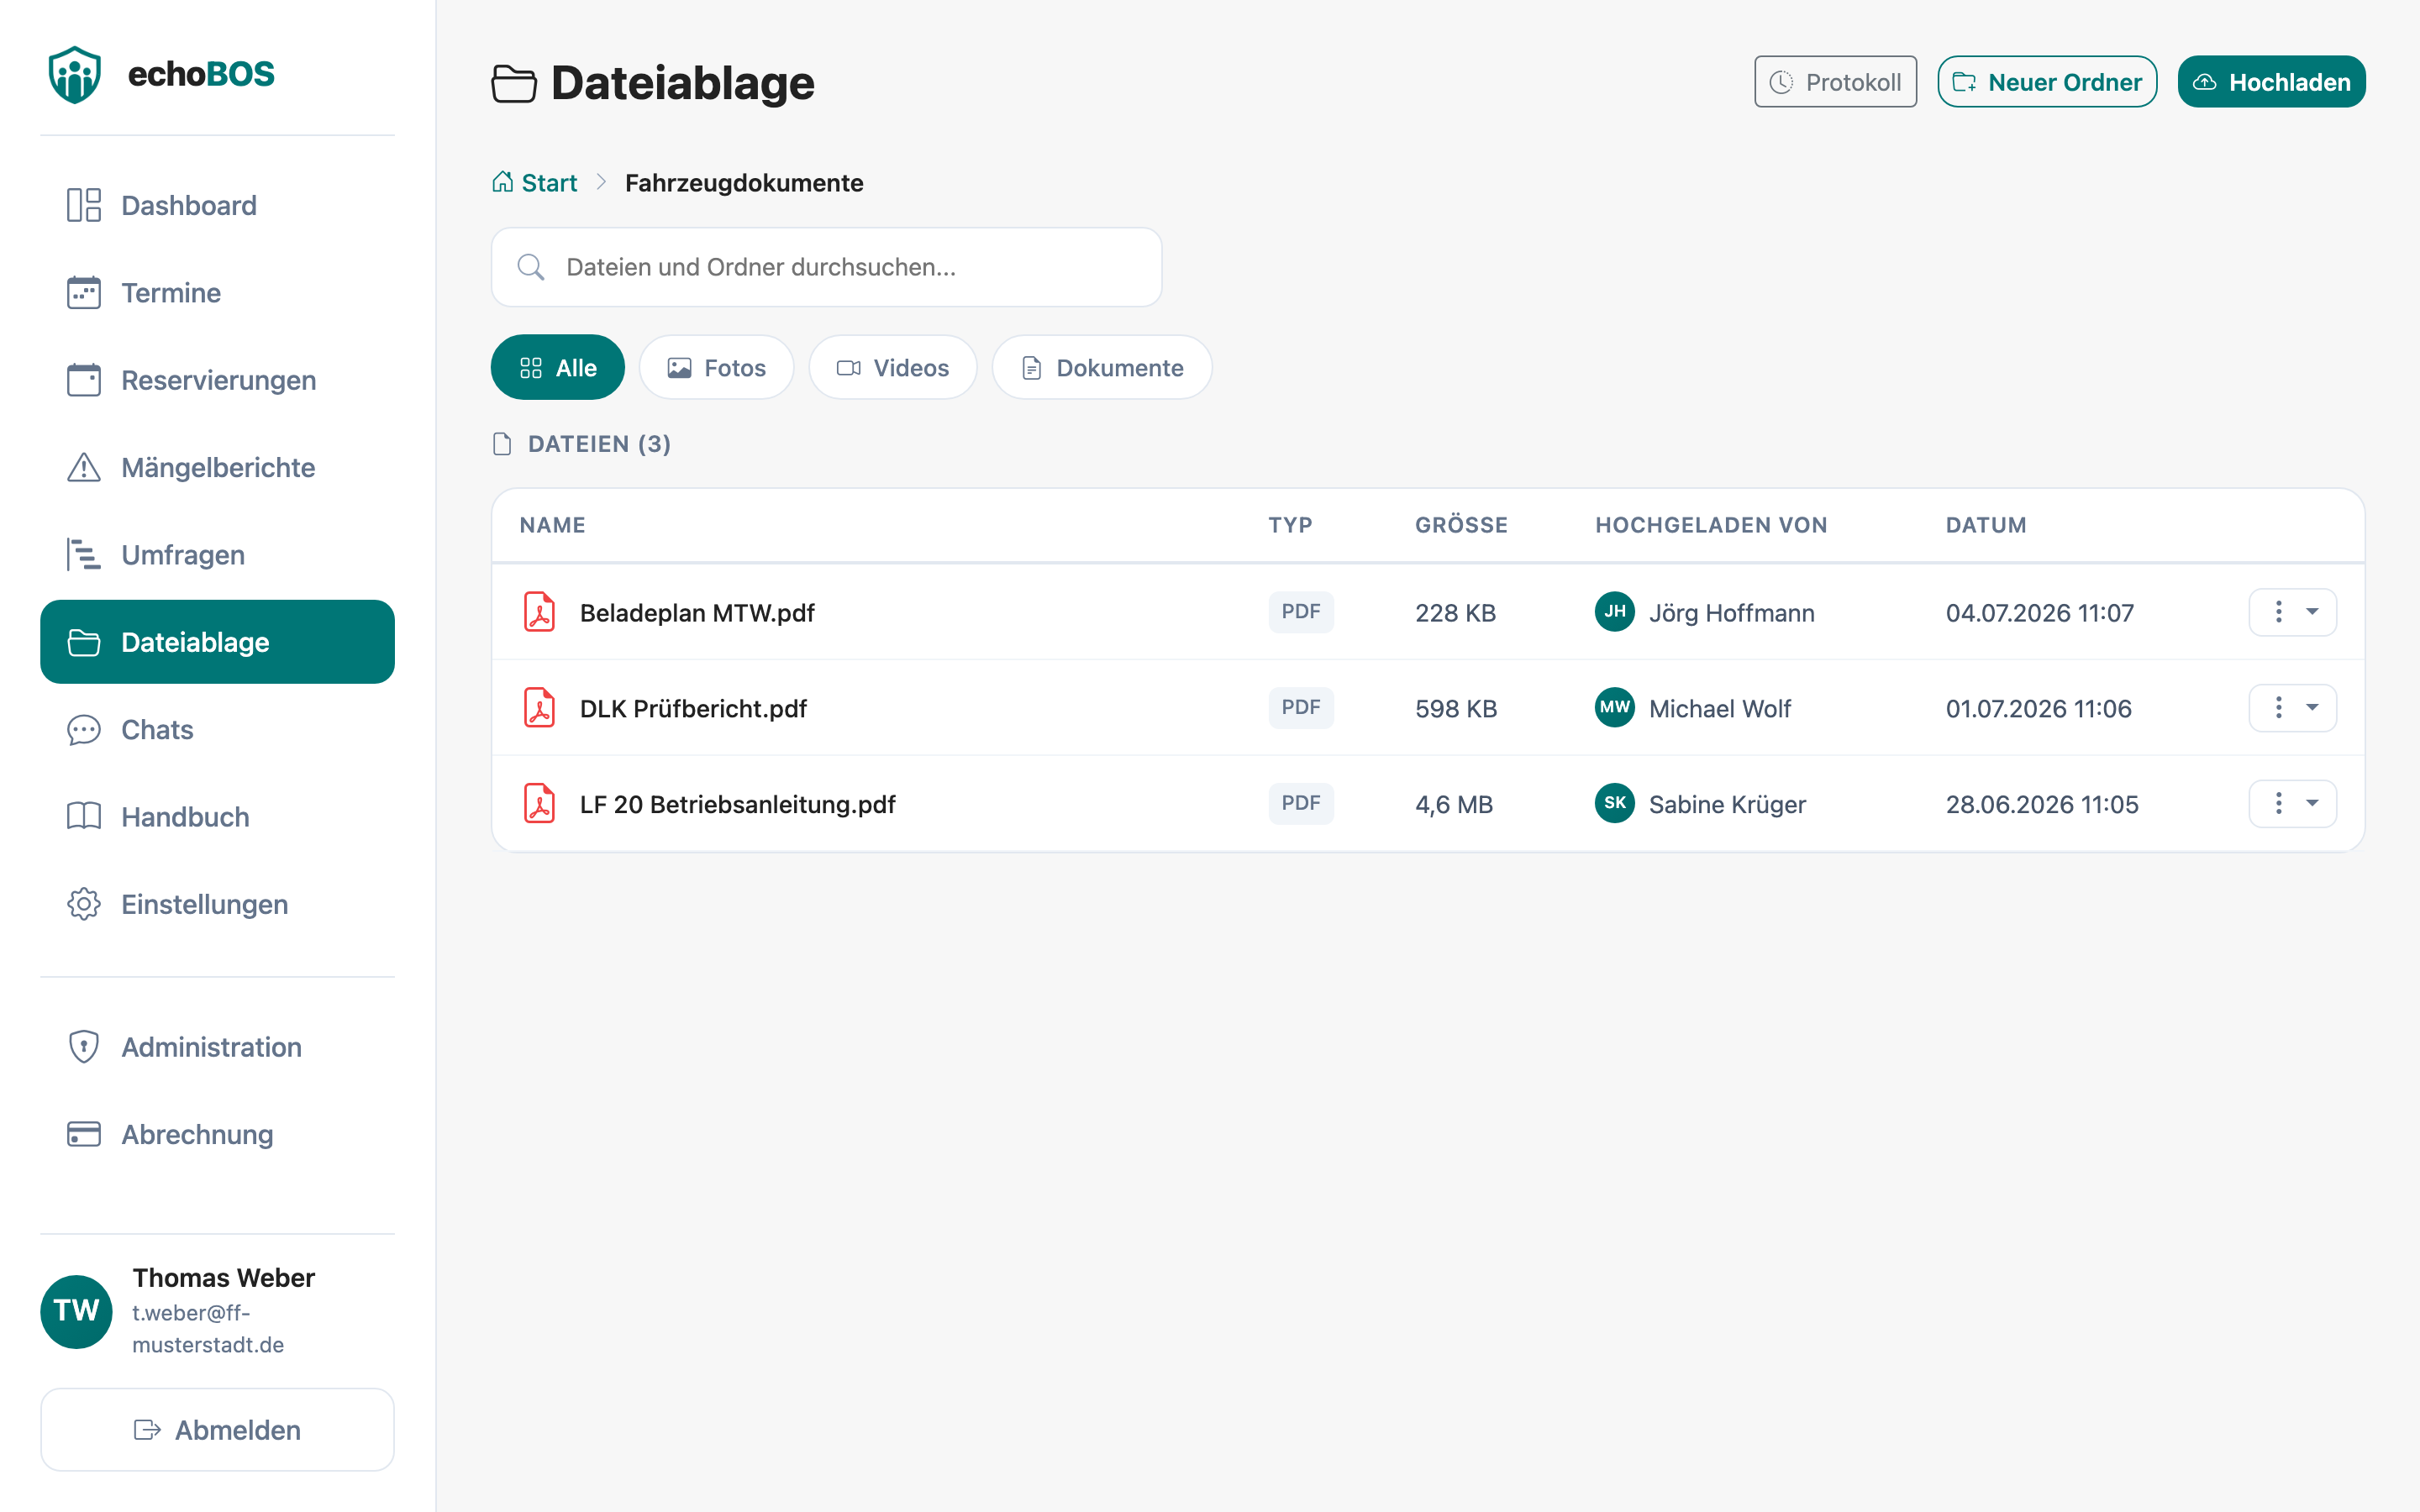Open file Beladeplan MTW.pdf
The height and width of the screenshot is (1512, 2420).
click(x=697, y=613)
